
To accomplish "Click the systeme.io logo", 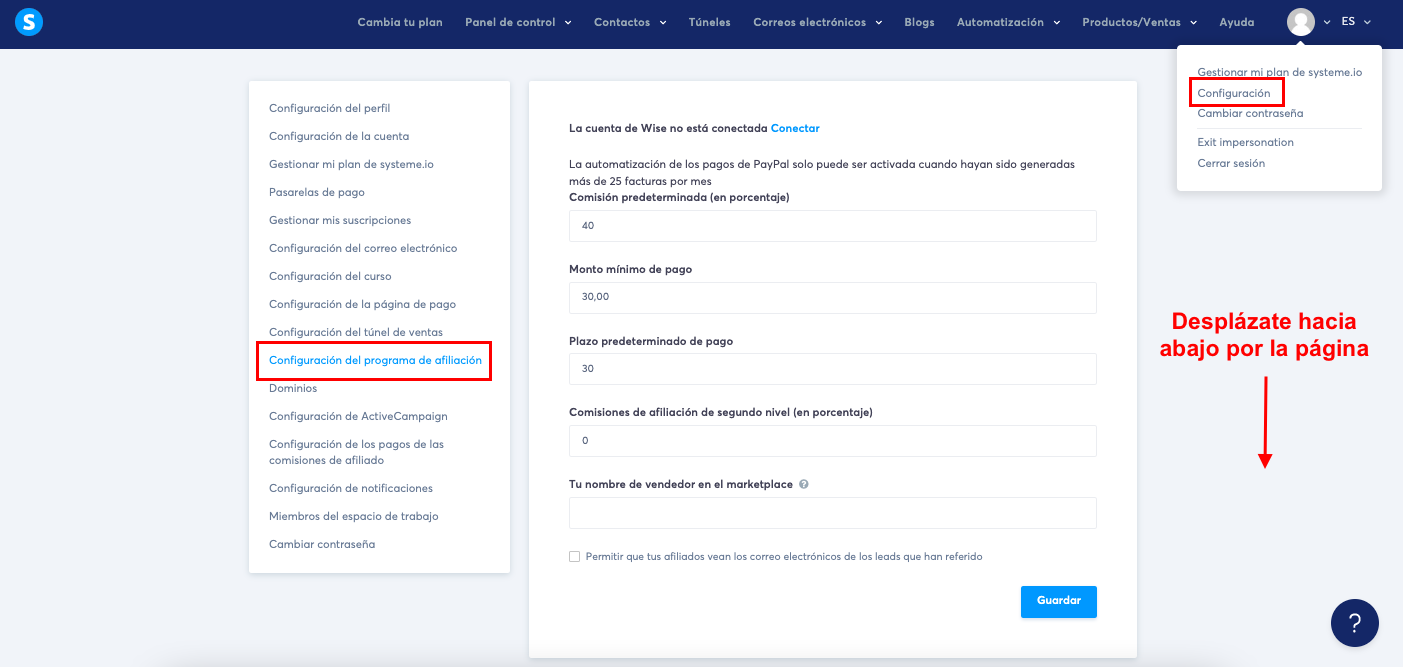I will (x=28, y=21).
